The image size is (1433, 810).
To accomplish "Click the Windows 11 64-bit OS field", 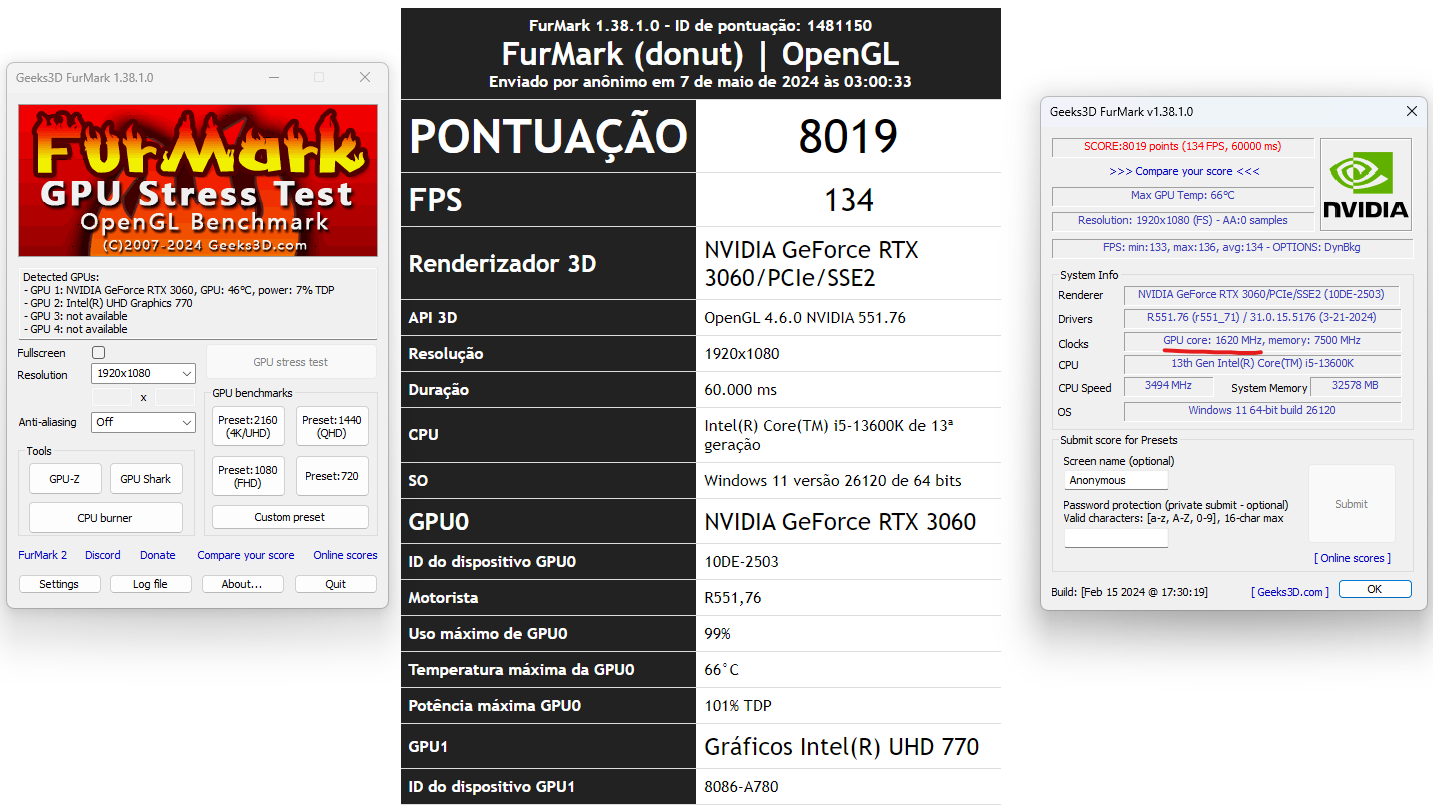I will (1261, 411).
